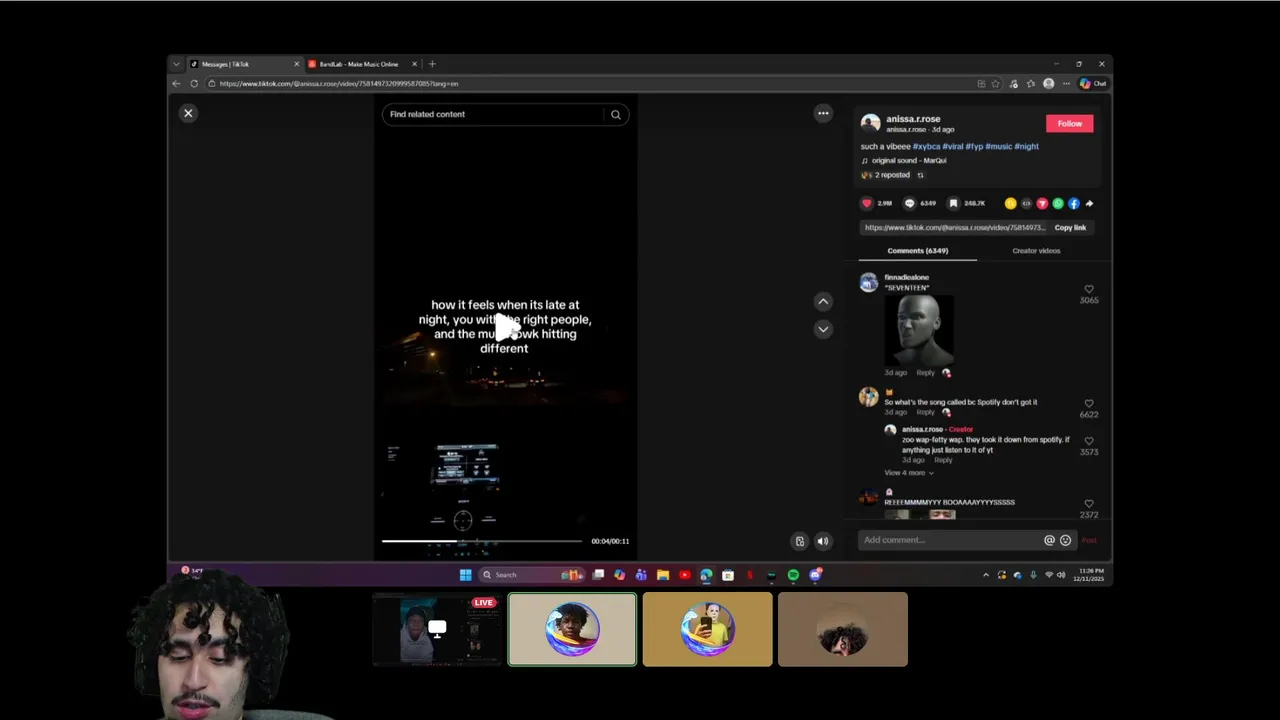Open the emoji picker in comment box

click(1065, 540)
